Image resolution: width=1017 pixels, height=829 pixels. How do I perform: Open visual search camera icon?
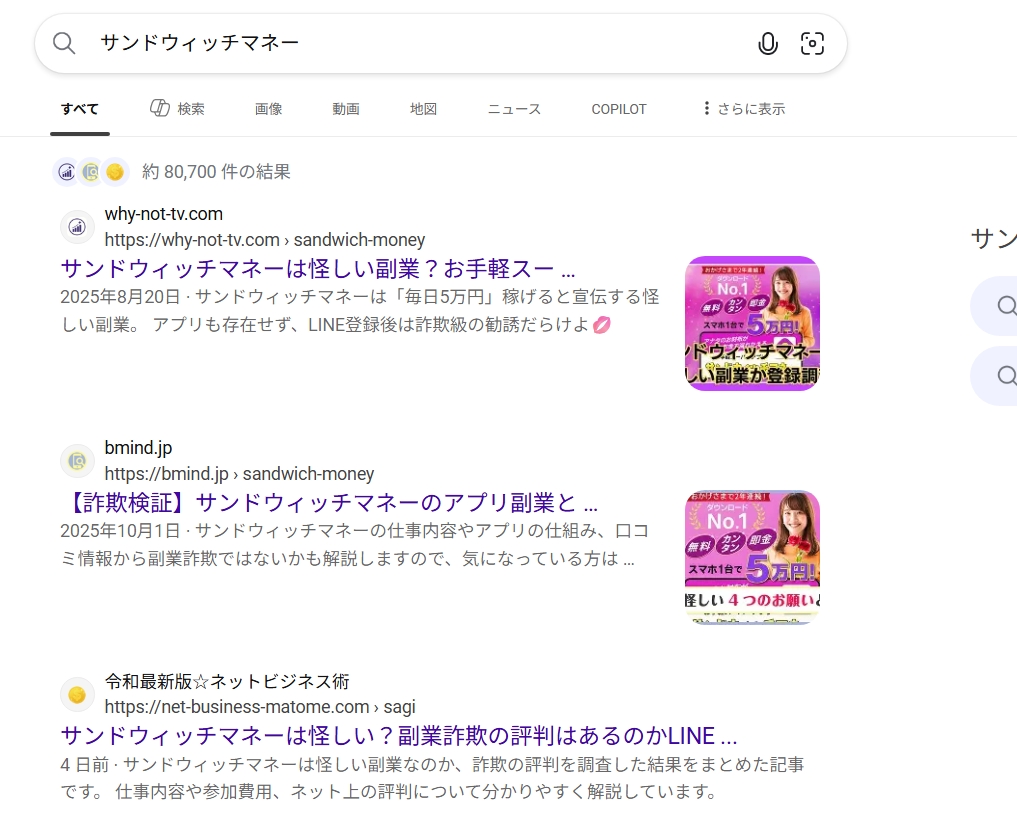812,43
